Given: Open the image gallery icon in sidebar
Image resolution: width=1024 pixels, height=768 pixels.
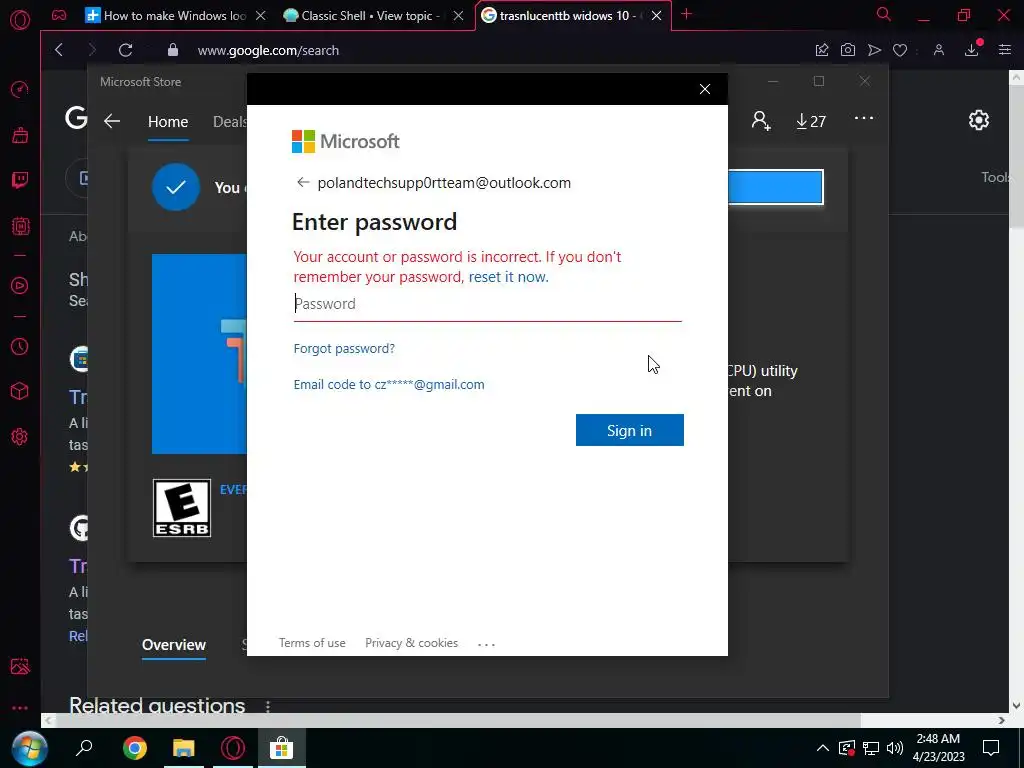Looking at the screenshot, I should (20, 666).
